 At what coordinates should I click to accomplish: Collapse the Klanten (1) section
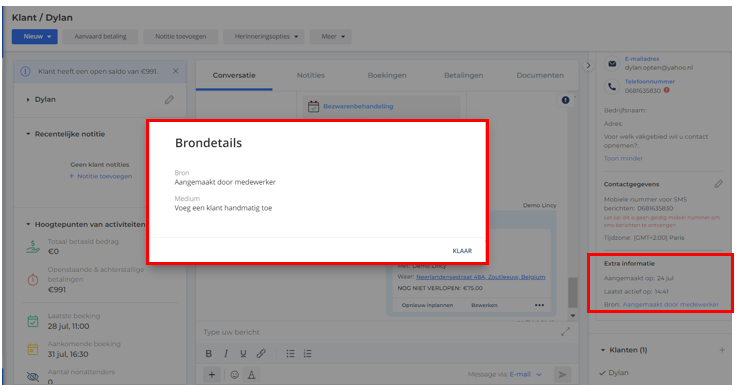603,350
